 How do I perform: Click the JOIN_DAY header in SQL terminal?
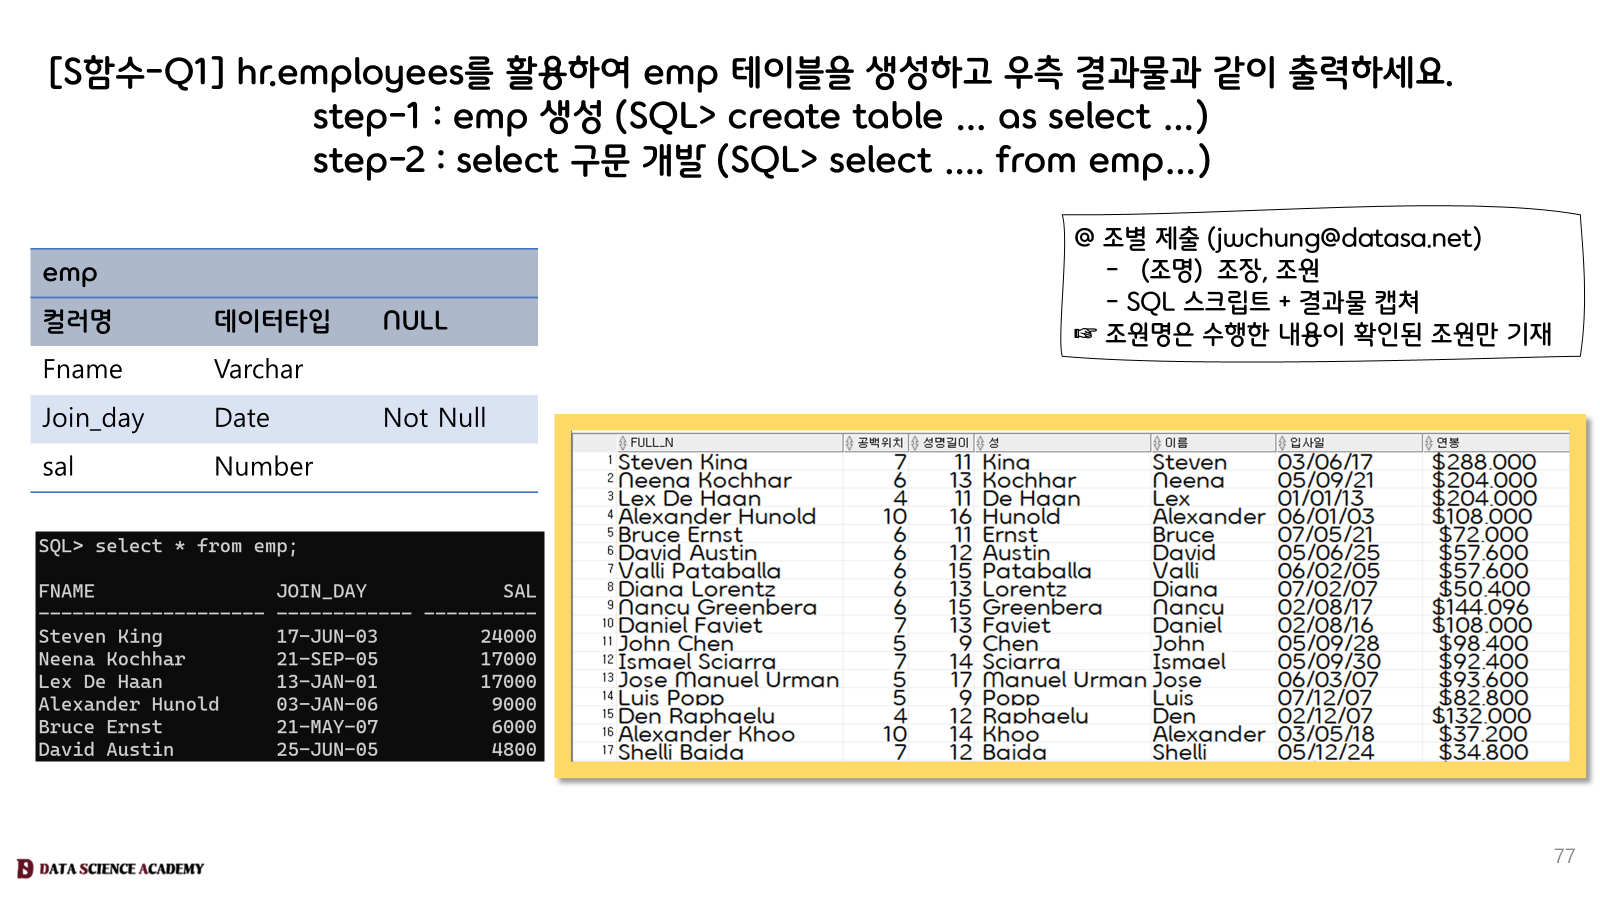[x=322, y=591]
